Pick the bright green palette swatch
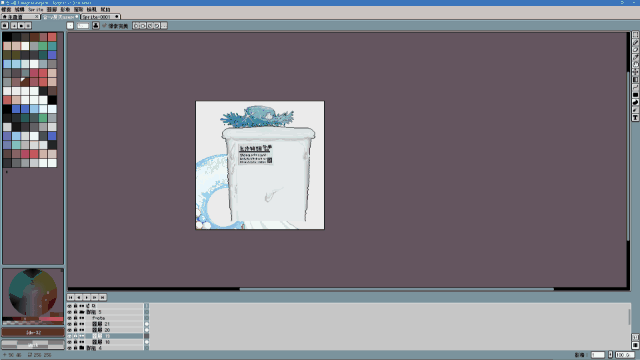640x360 pixels. coord(43,46)
